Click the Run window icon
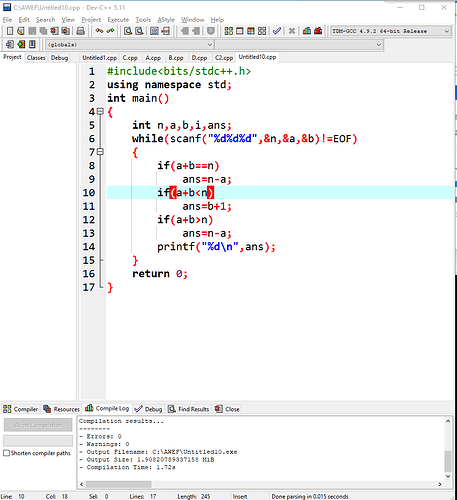457x500 pixels. point(240,31)
